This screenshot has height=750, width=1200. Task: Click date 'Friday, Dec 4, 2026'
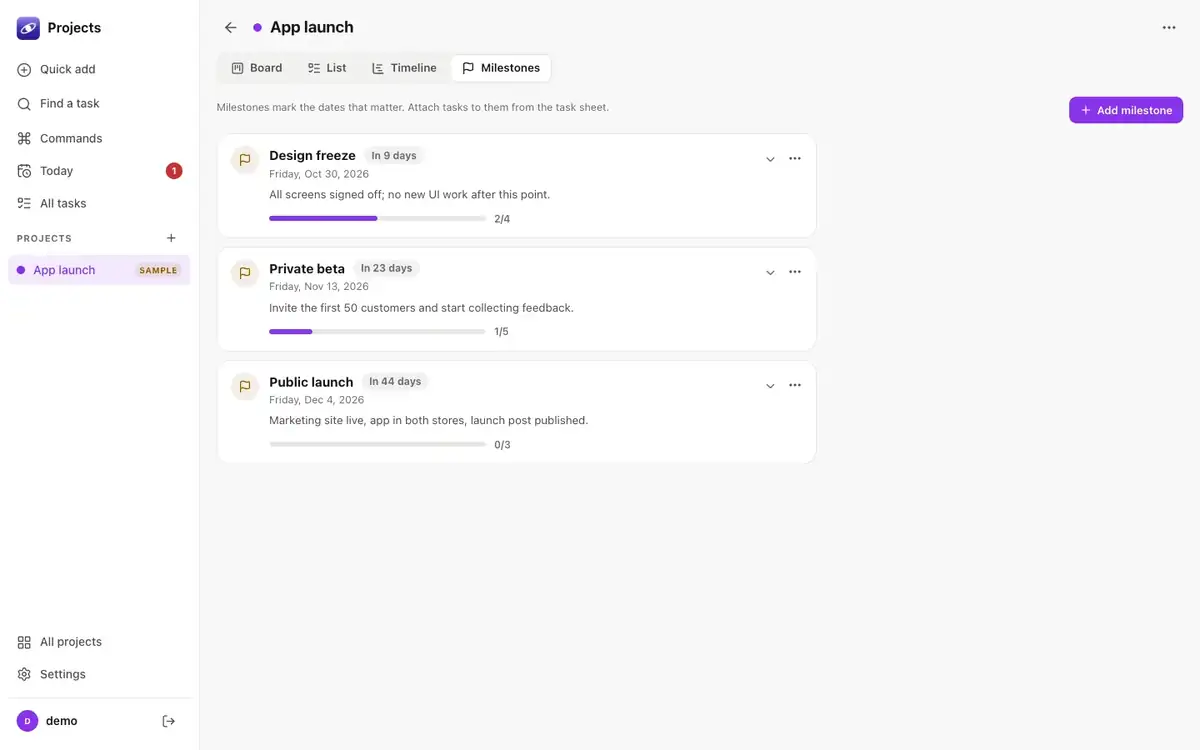316,400
